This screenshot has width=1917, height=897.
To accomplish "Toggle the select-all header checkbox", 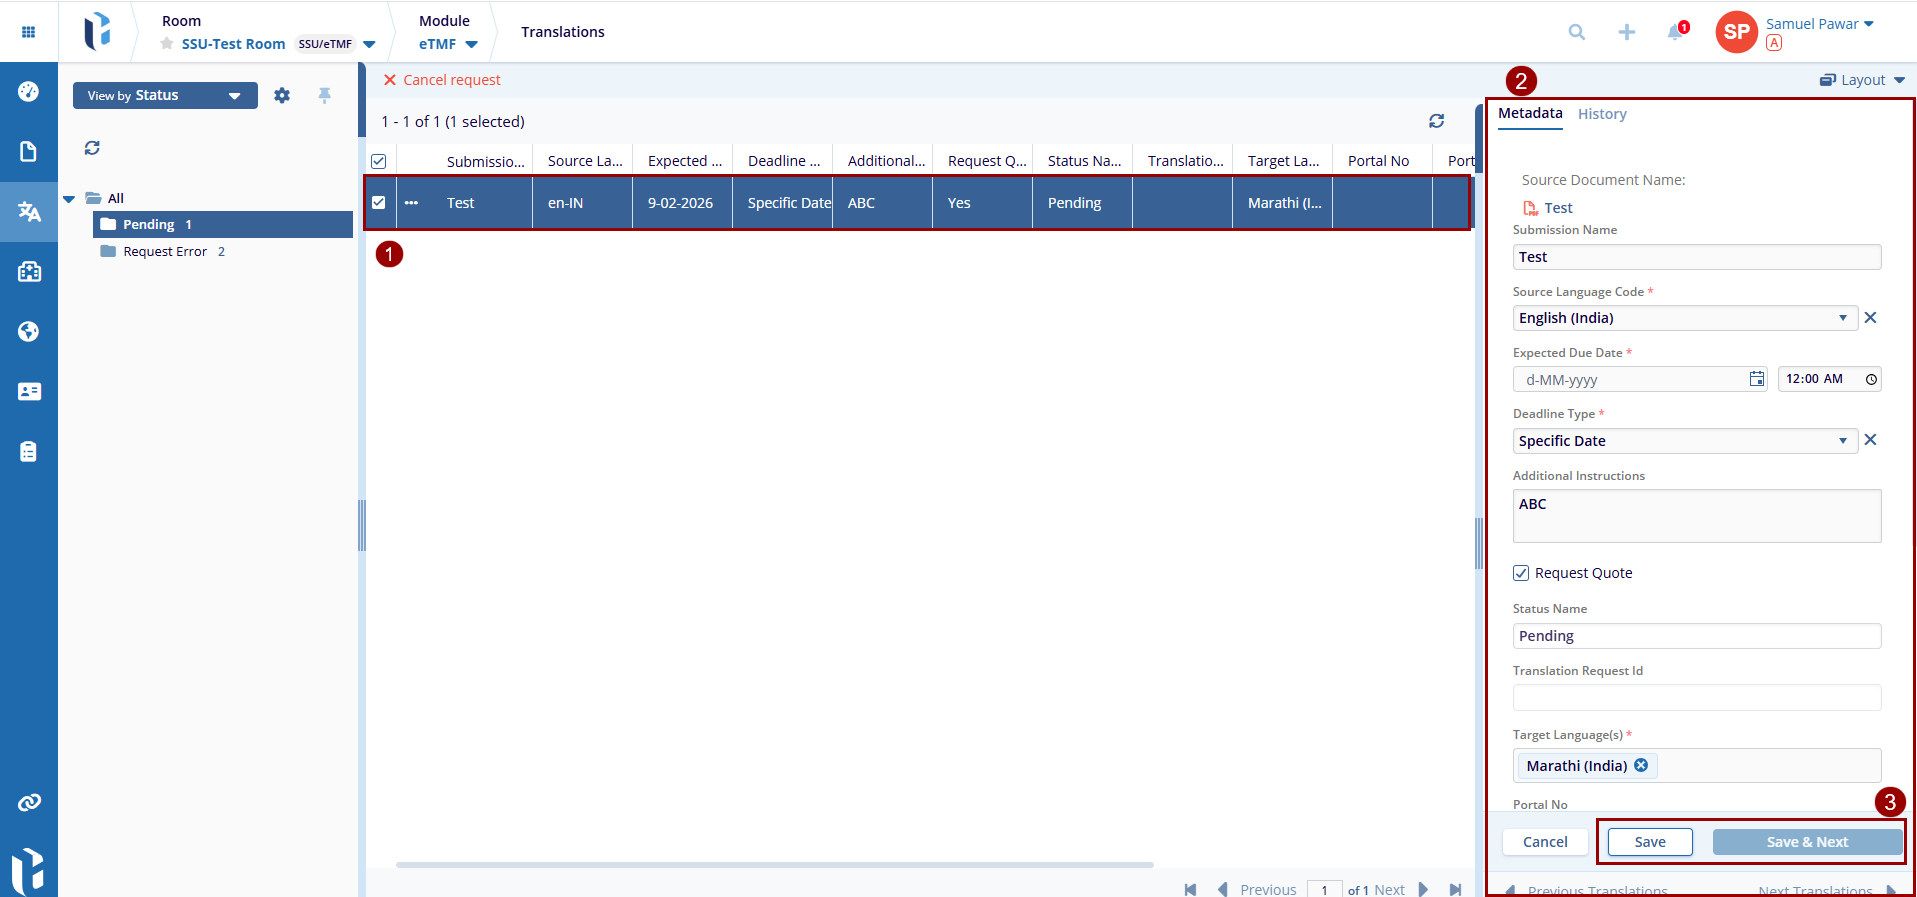I will pos(379,161).
